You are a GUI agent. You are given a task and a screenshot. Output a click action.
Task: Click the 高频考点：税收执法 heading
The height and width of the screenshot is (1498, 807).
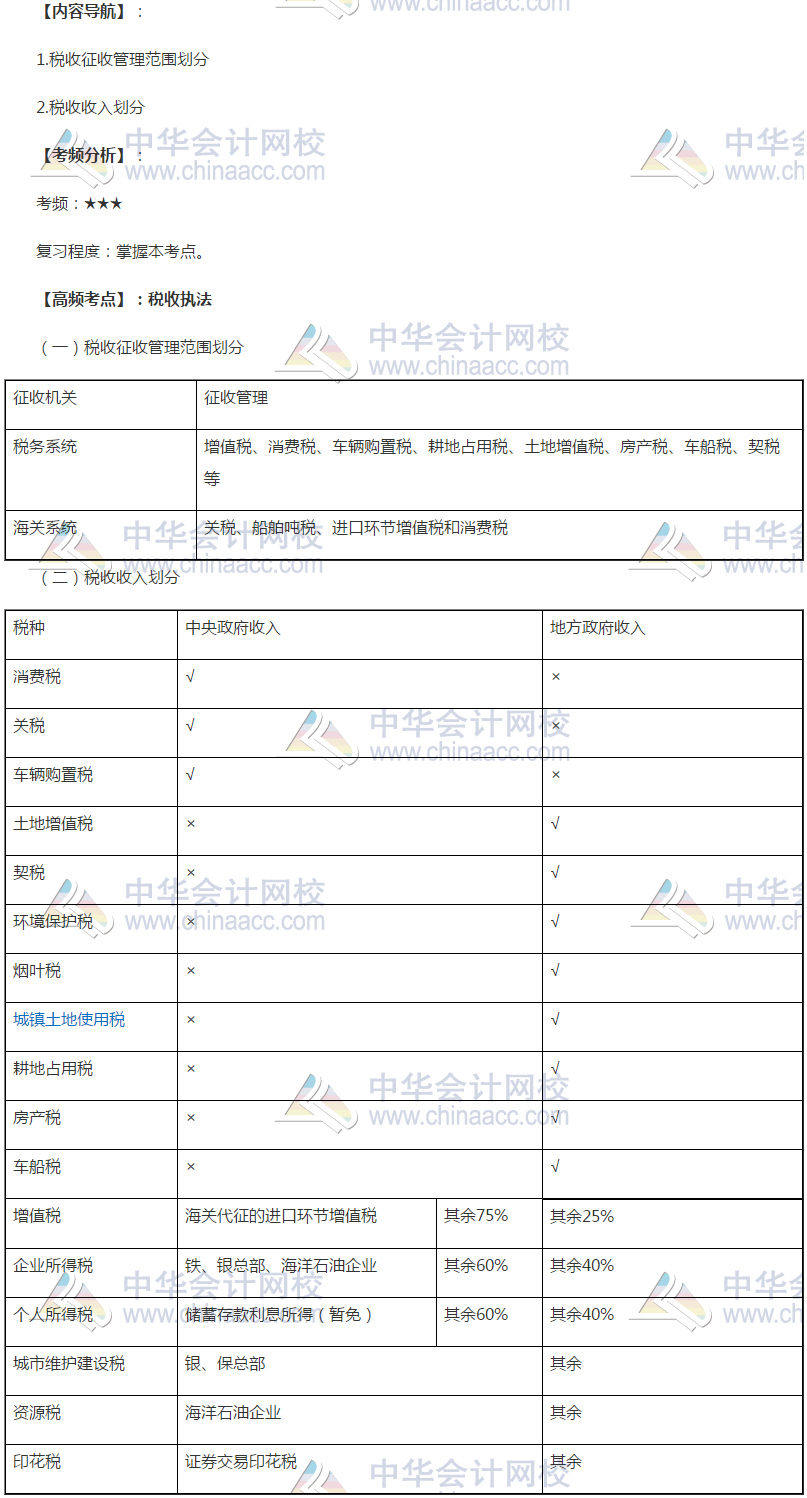pyautogui.click(x=124, y=299)
